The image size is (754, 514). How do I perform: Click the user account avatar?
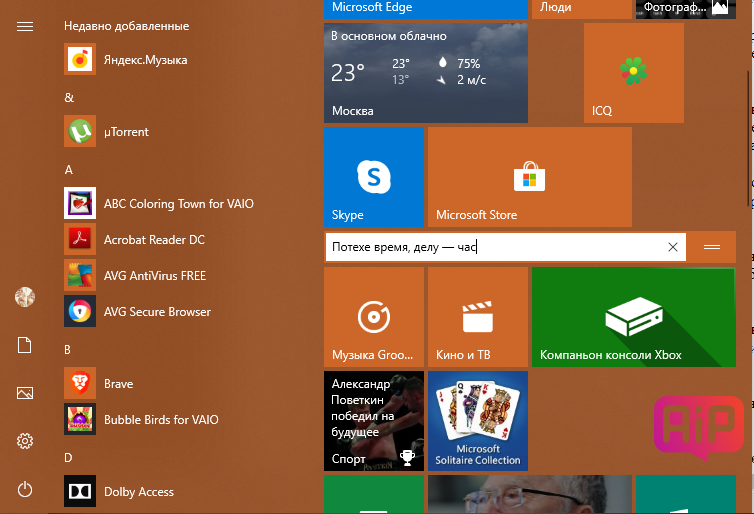point(25,297)
